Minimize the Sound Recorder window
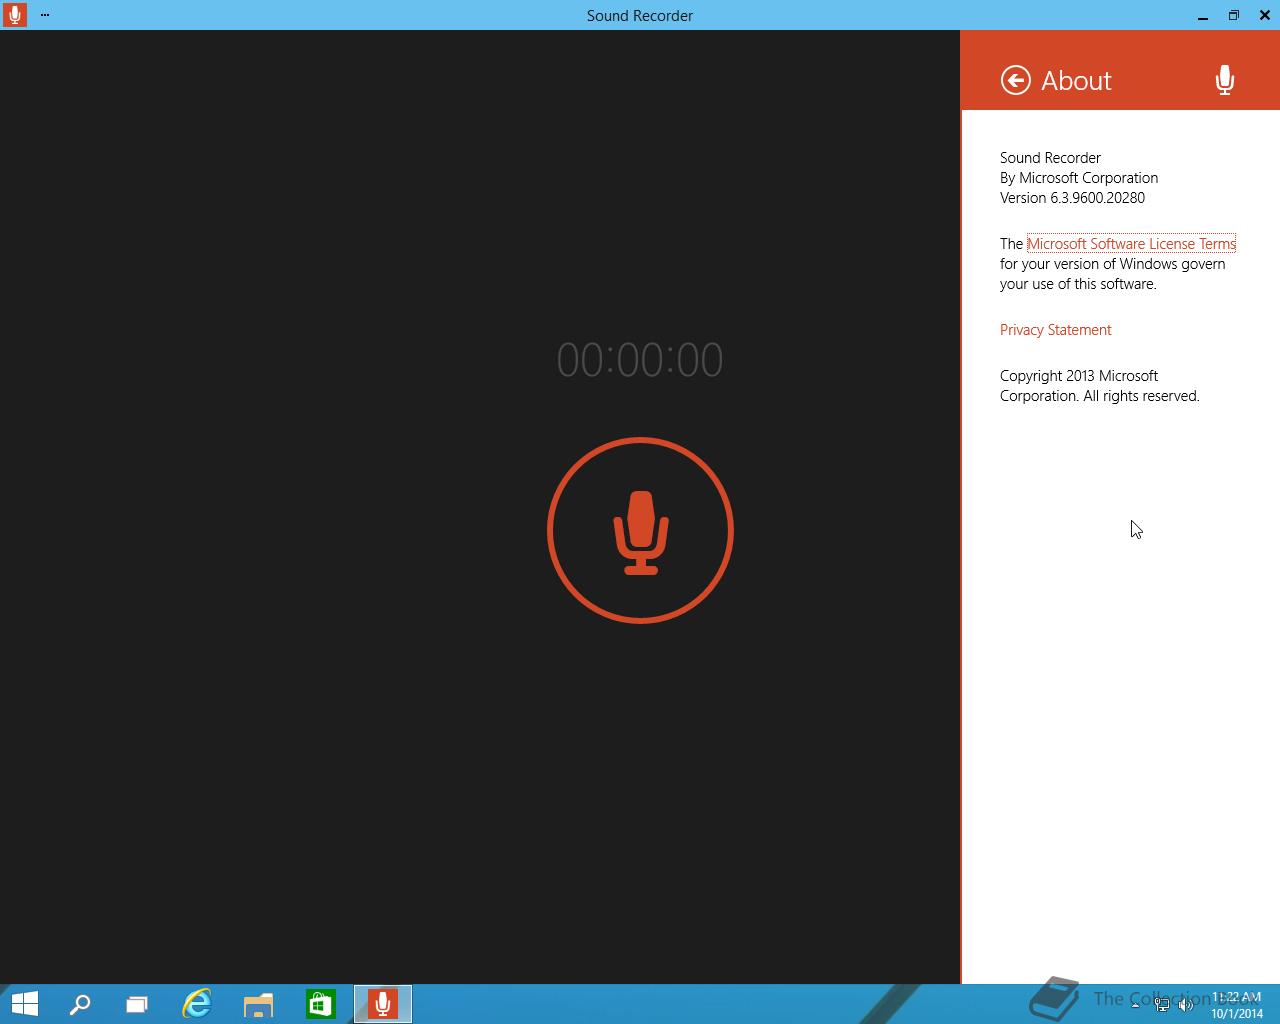The height and width of the screenshot is (1024, 1280). (1203, 15)
